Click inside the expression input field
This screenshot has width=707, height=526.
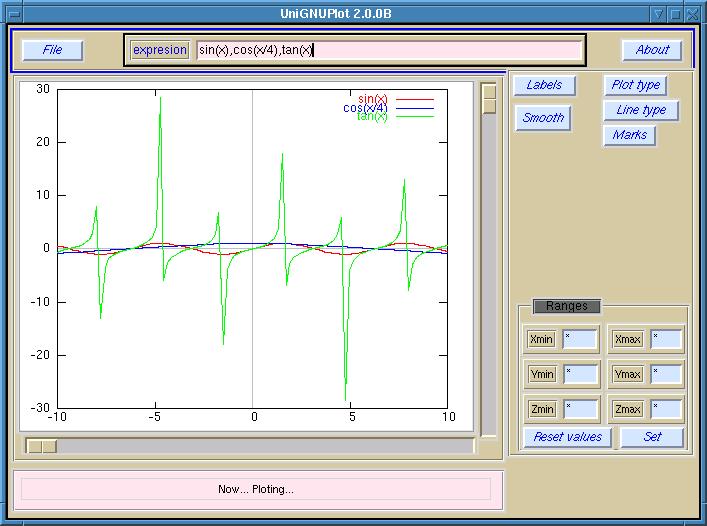tap(388, 50)
